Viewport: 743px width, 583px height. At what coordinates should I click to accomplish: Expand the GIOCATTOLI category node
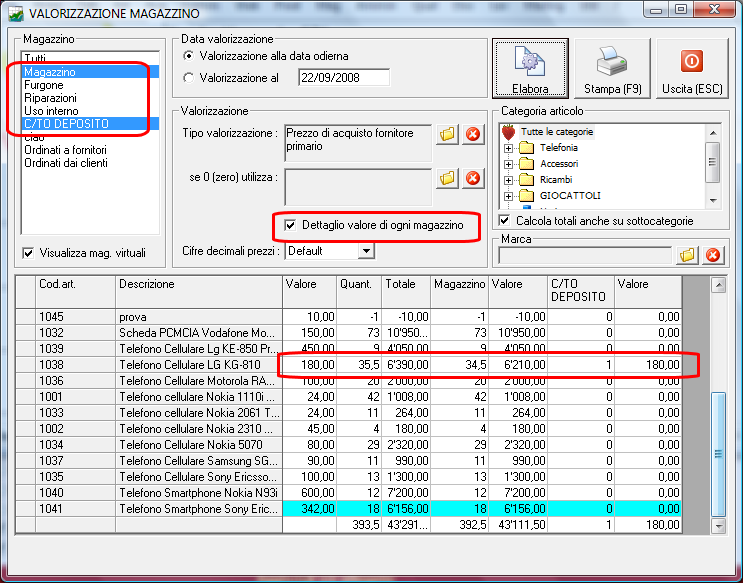point(508,196)
